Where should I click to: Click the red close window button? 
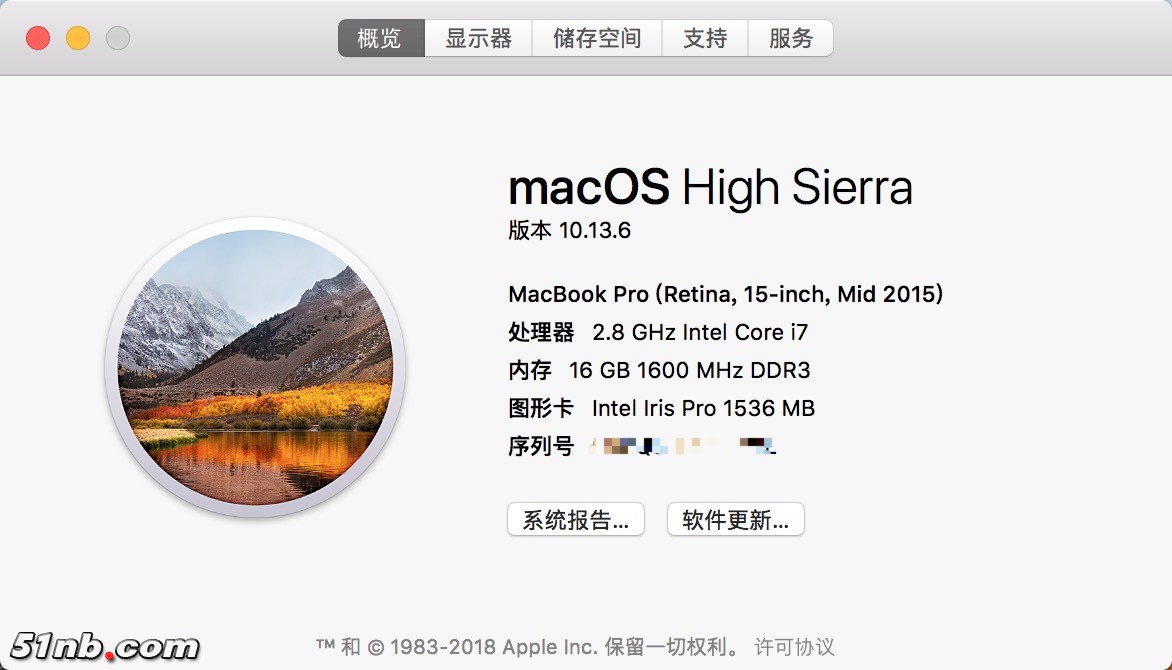point(38,39)
